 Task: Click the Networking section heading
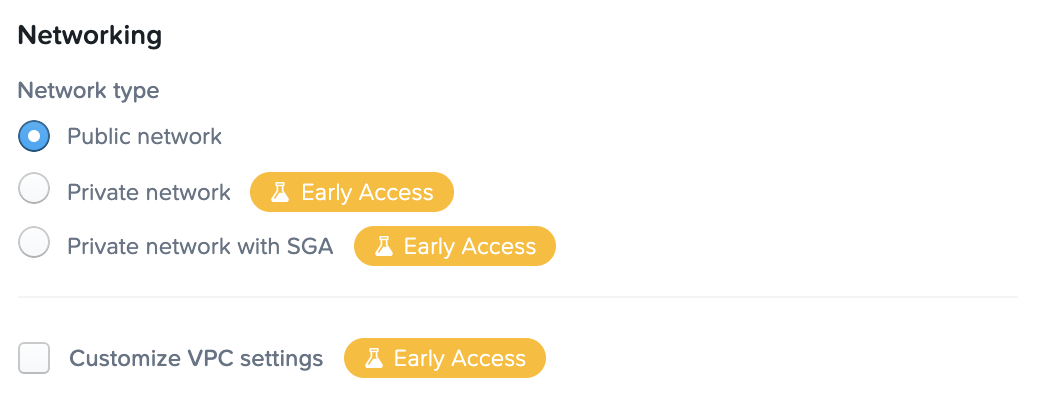[x=90, y=35]
